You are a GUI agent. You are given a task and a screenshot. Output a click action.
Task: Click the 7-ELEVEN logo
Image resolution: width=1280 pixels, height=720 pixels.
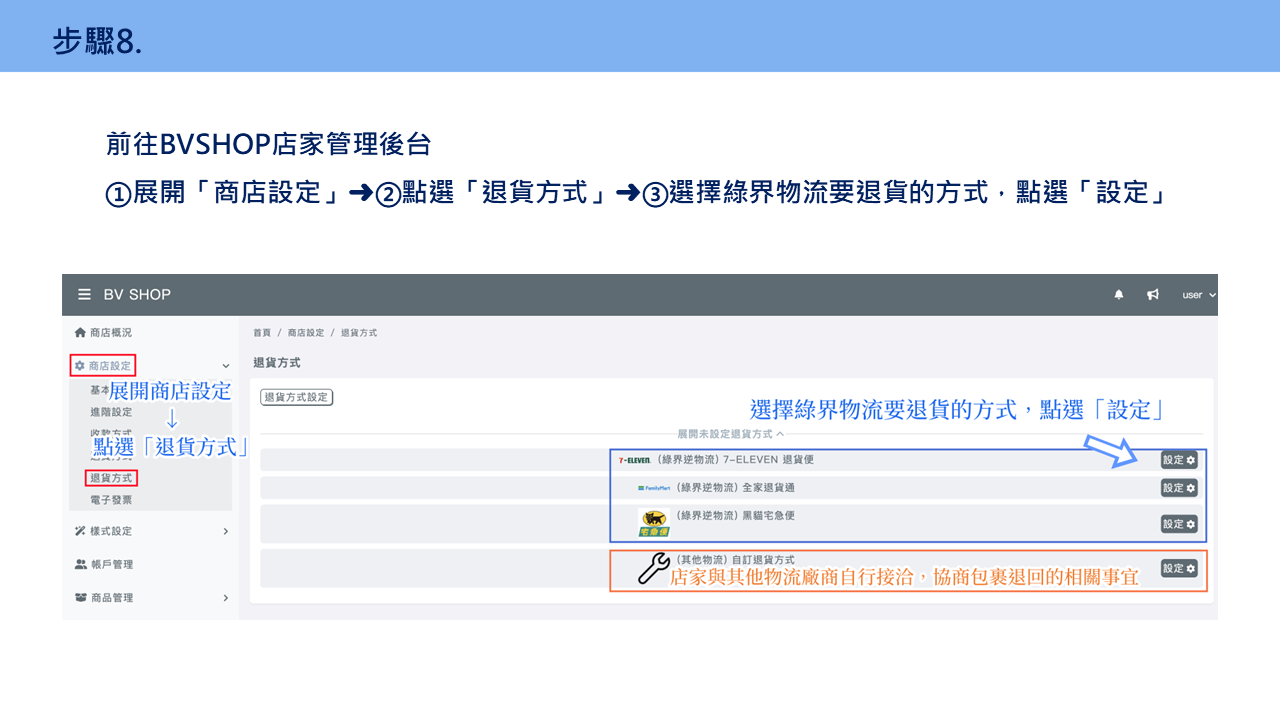(634, 461)
